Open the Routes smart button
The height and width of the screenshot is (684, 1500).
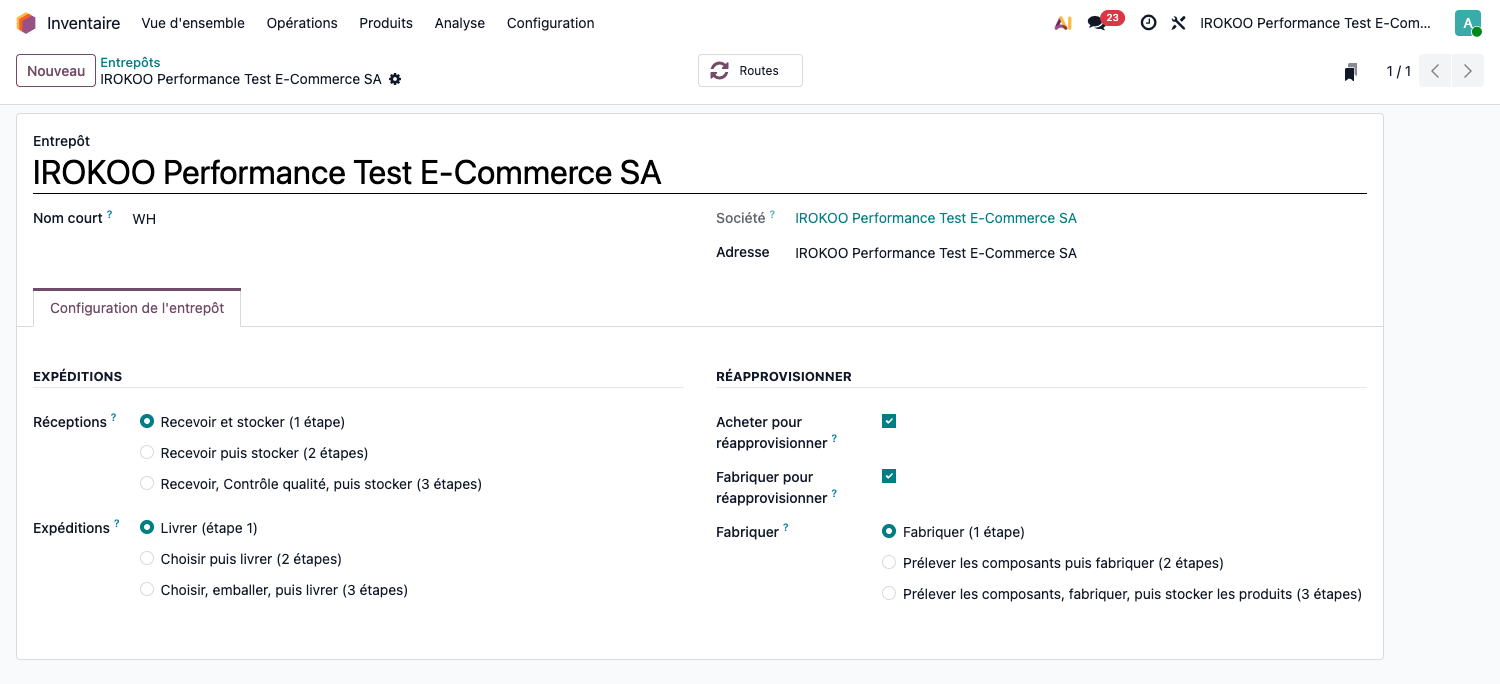click(x=750, y=71)
